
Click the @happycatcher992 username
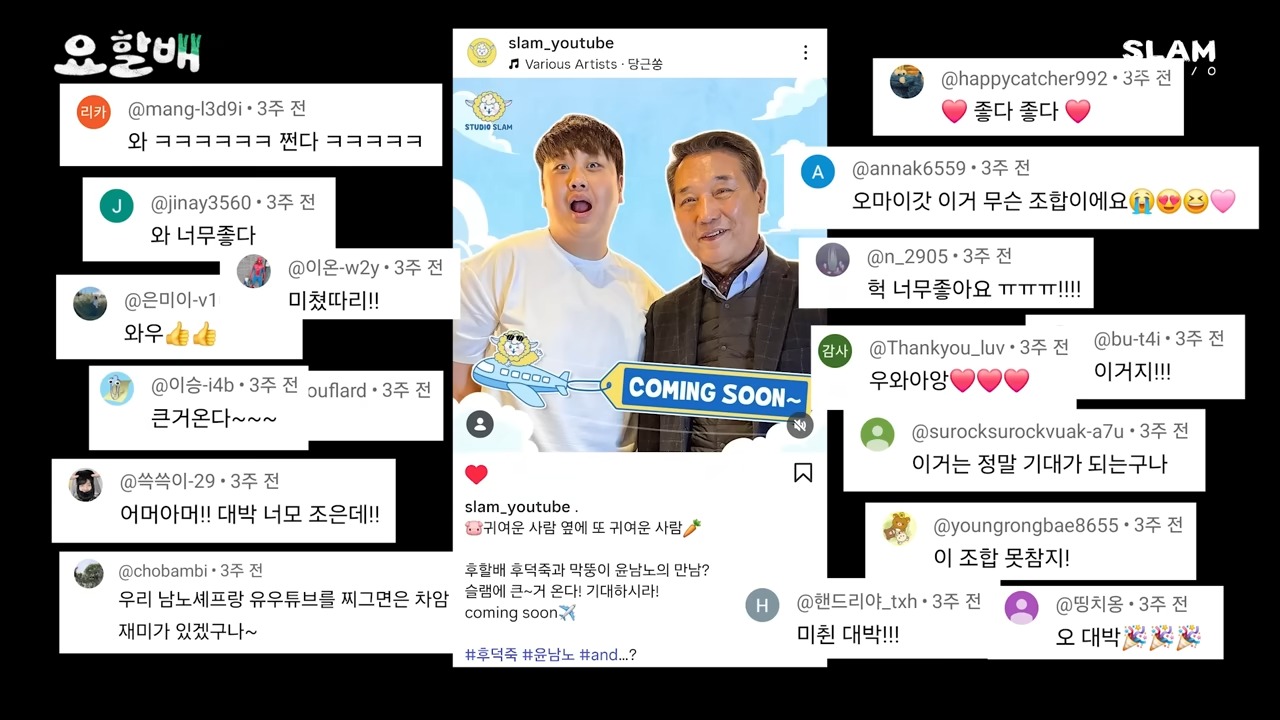click(1024, 79)
